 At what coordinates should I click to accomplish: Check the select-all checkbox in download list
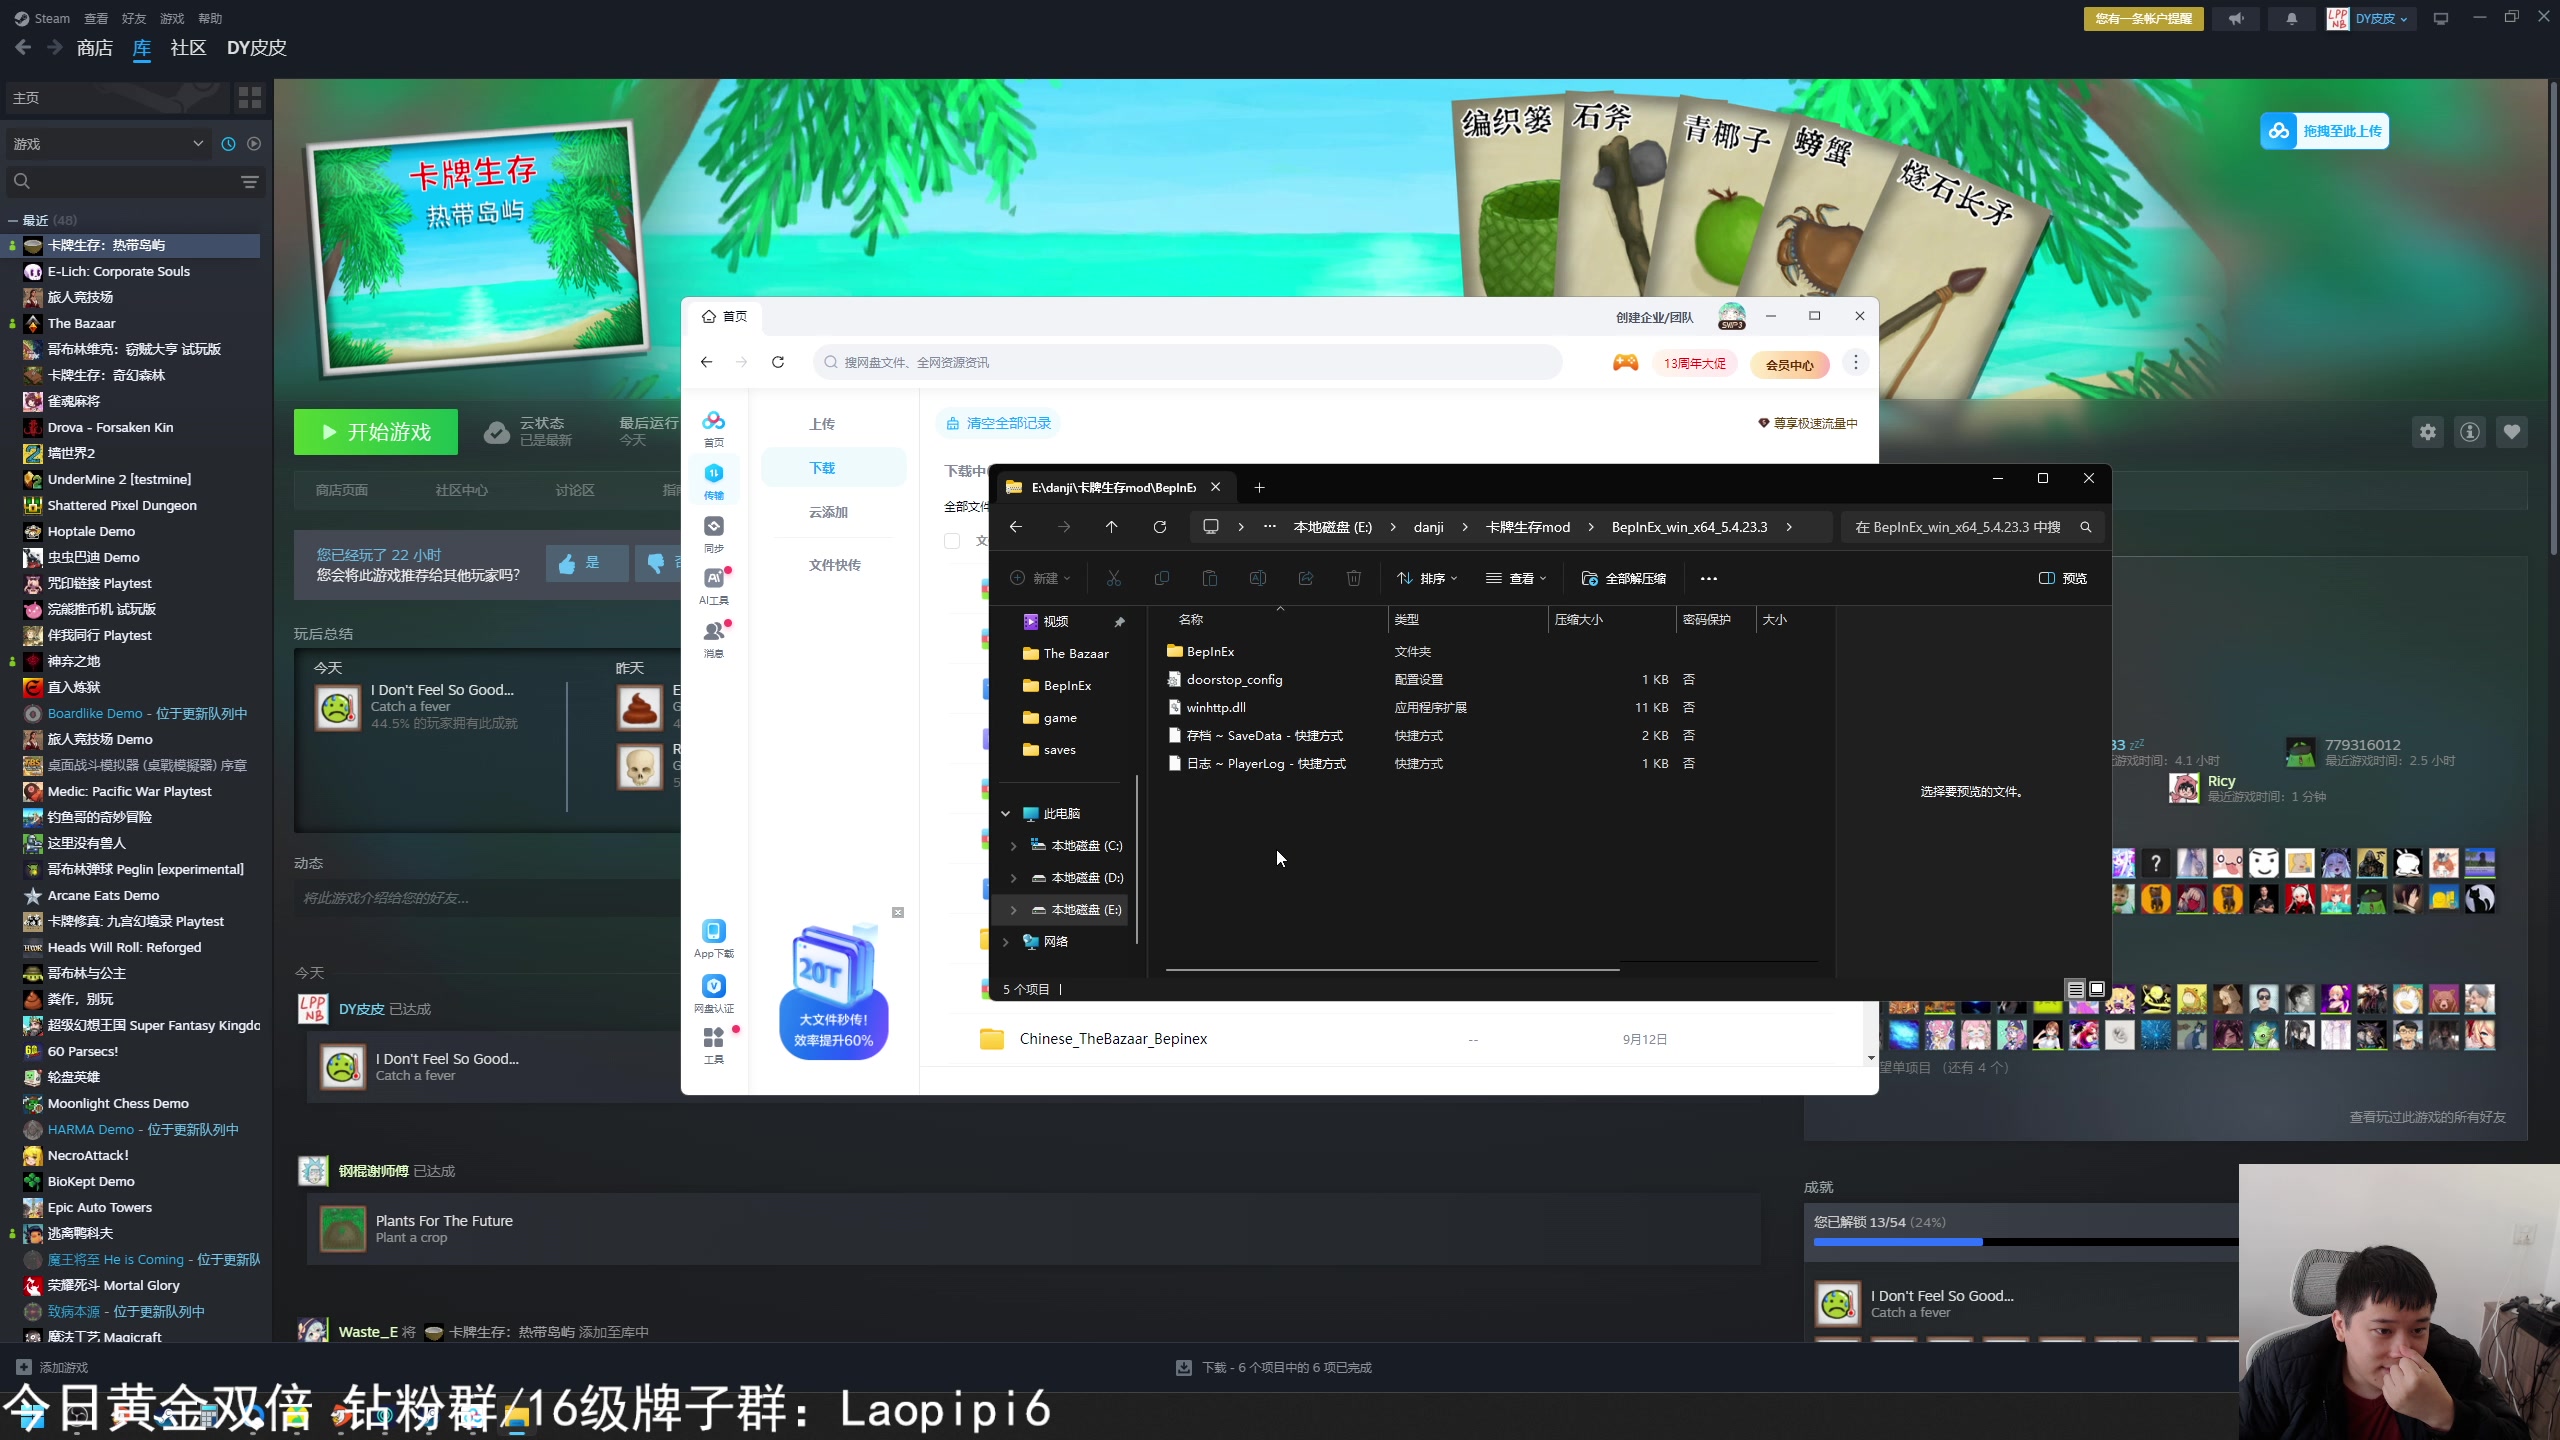click(952, 541)
